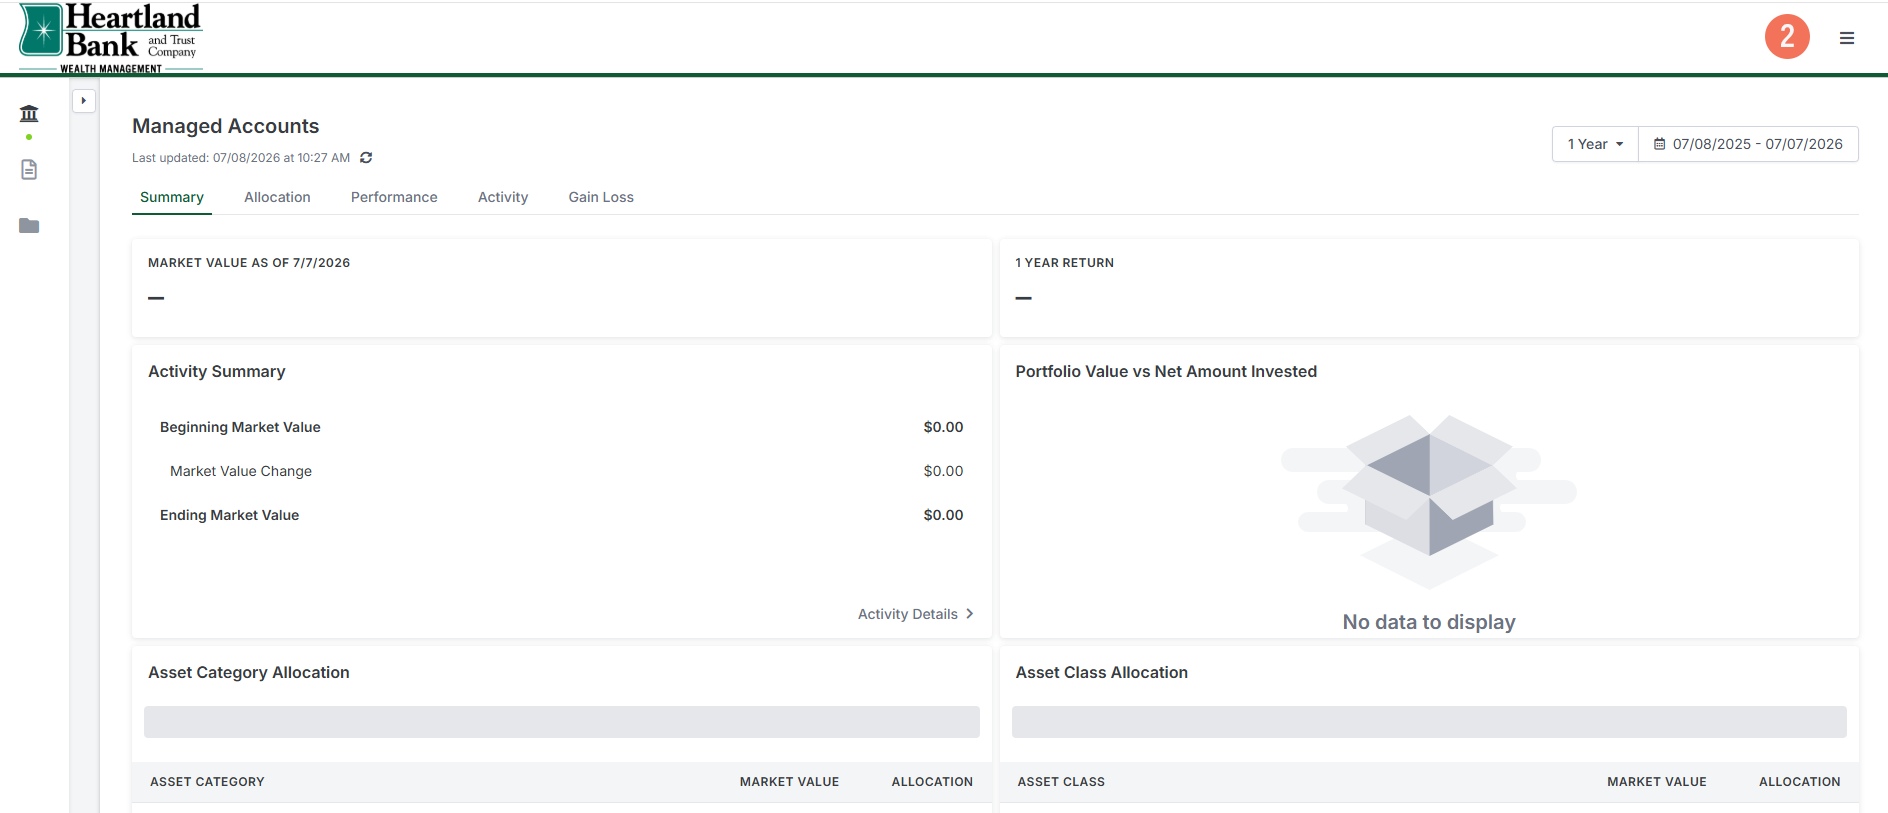Switch to the Performance tab

[394, 197]
